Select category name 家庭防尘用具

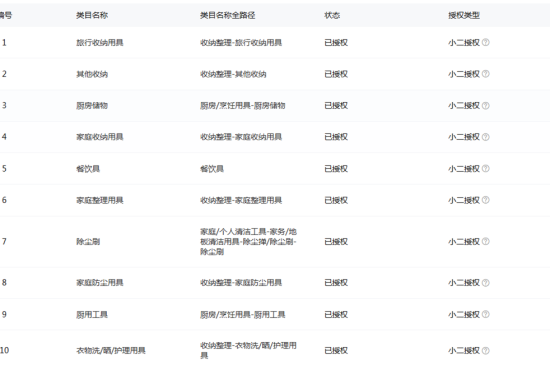point(100,283)
